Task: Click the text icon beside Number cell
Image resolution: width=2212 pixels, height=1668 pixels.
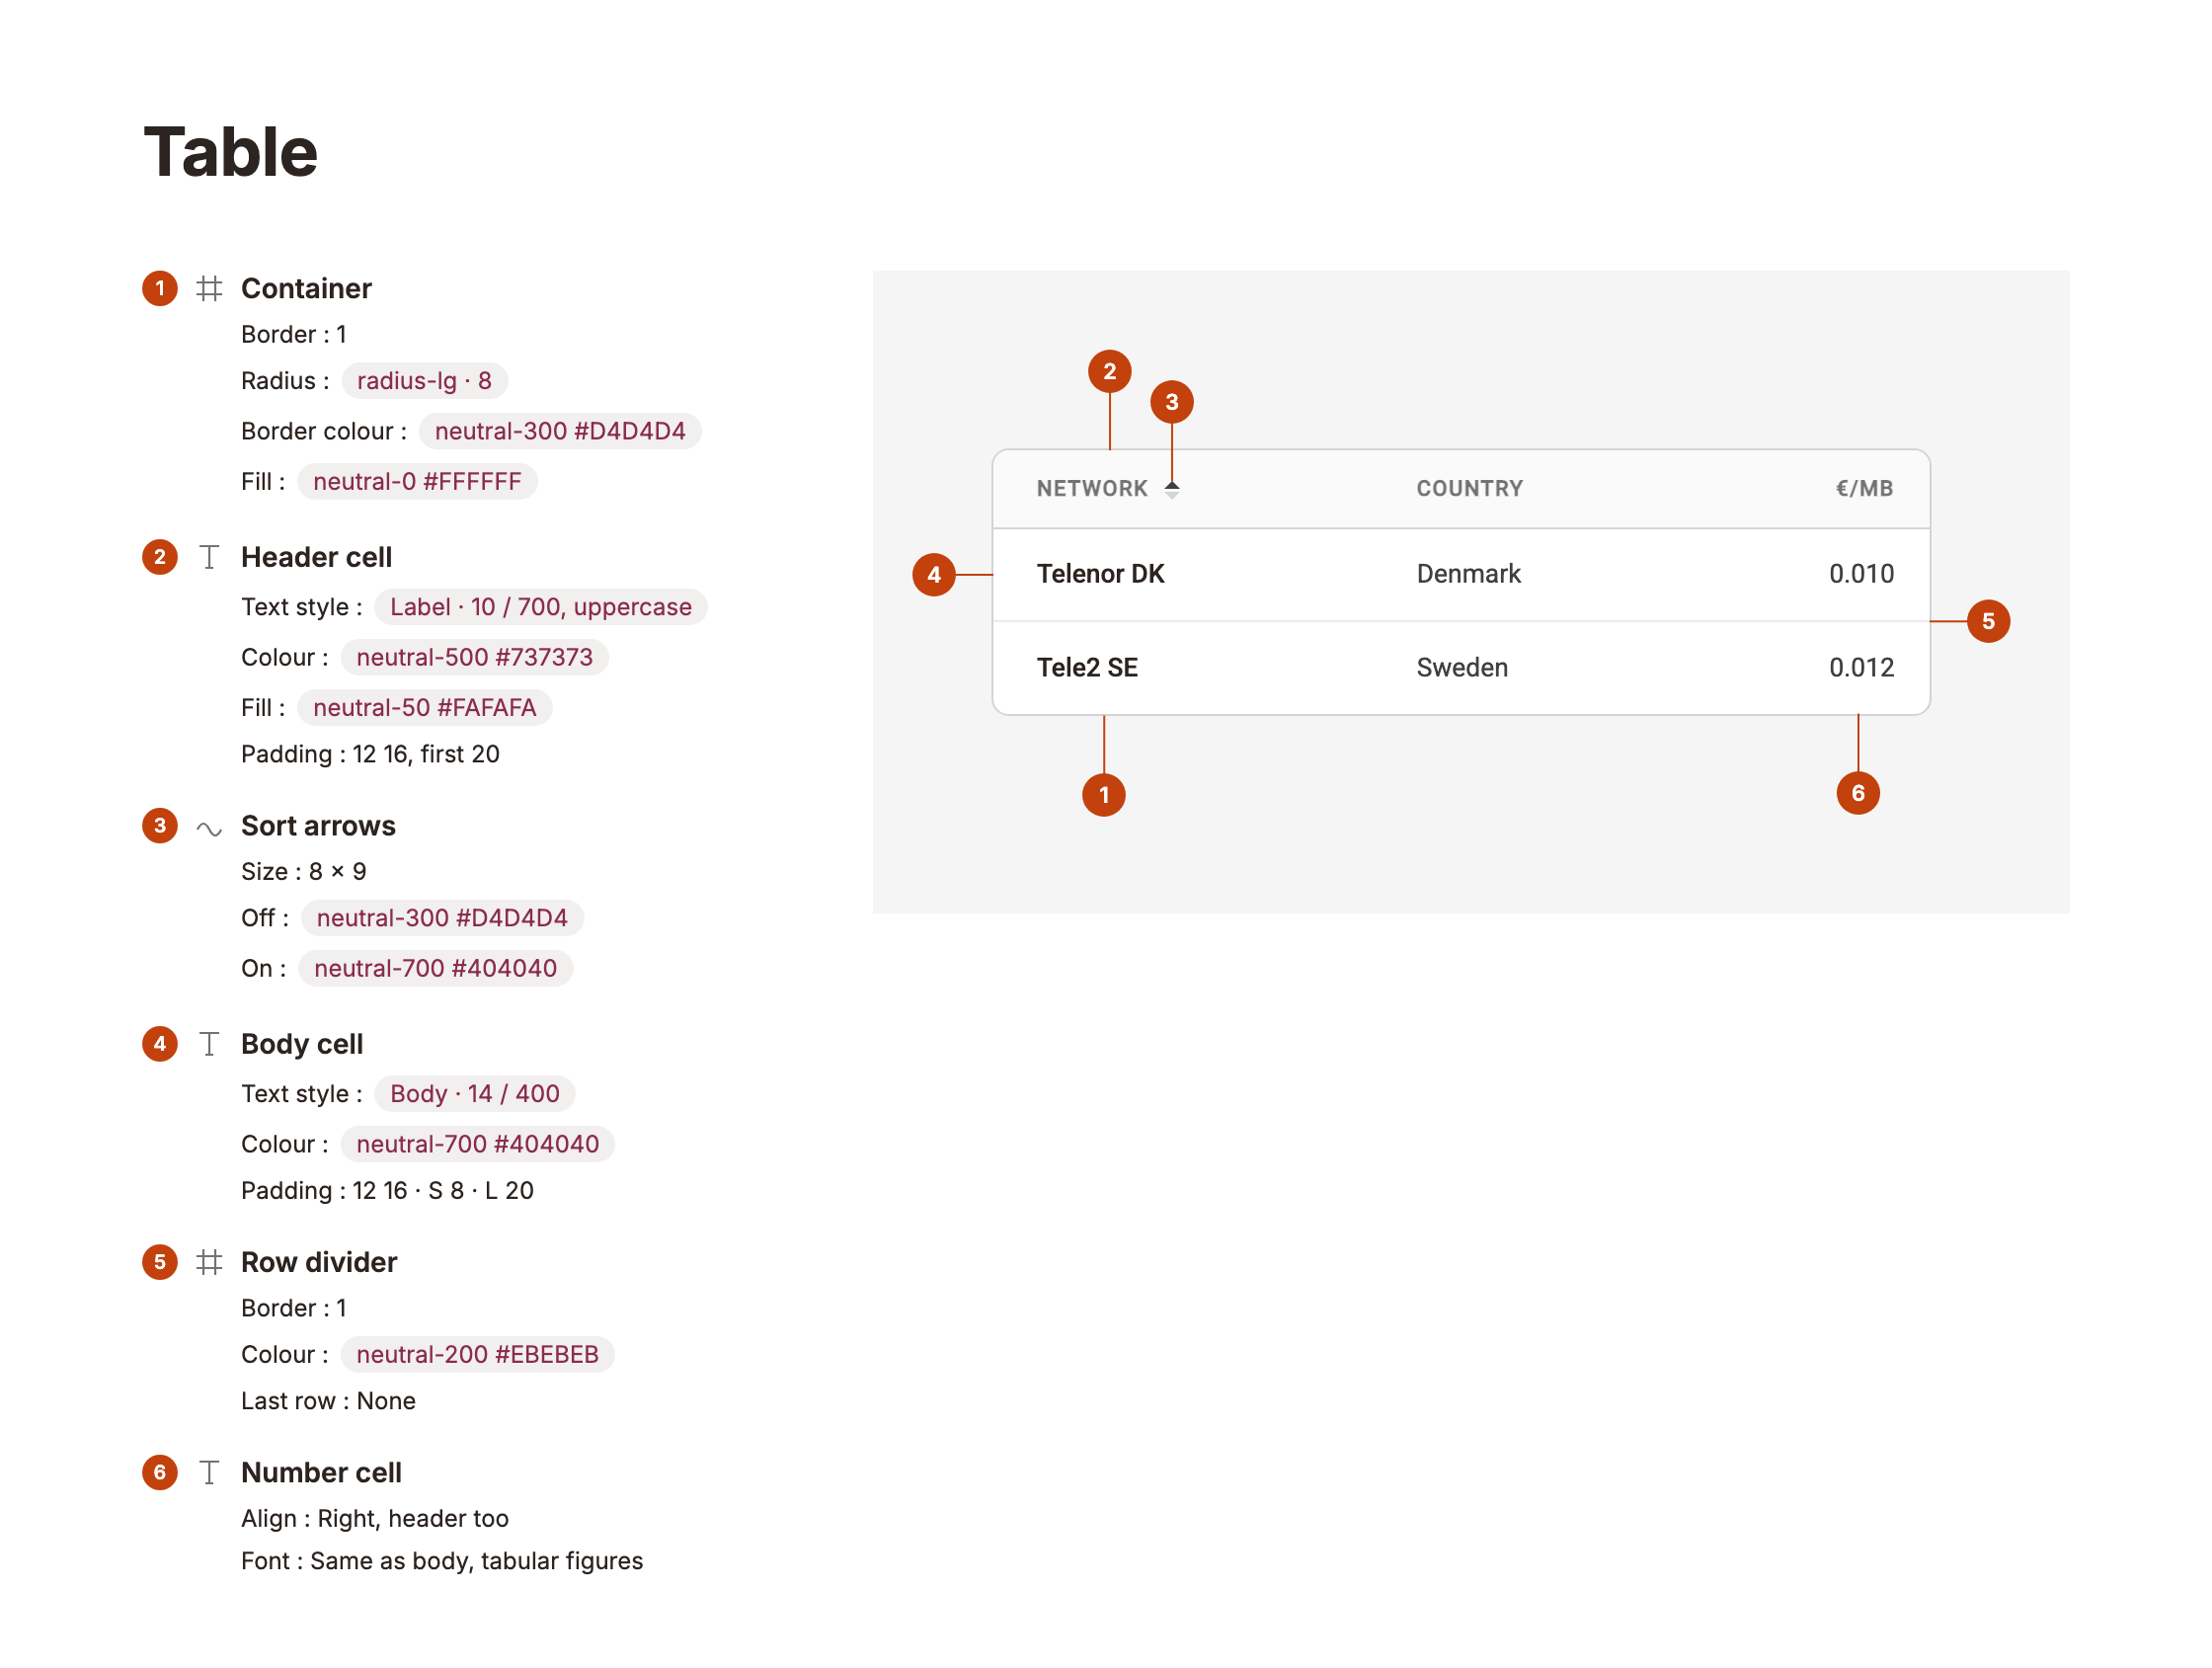Action: (x=209, y=1473)
